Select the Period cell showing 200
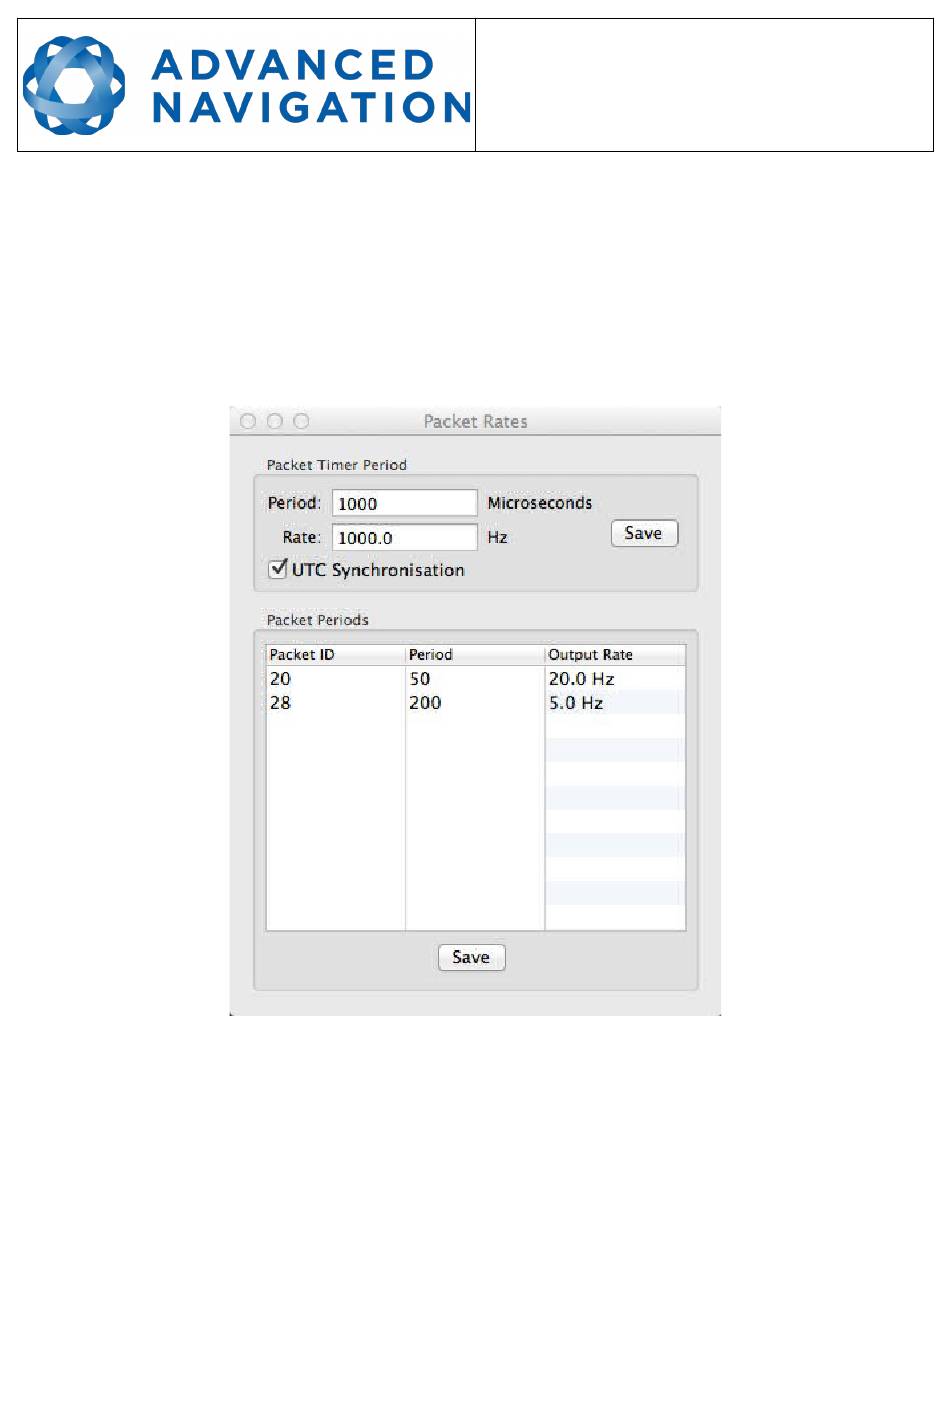 pyautogui.click(x=475, y=702)
